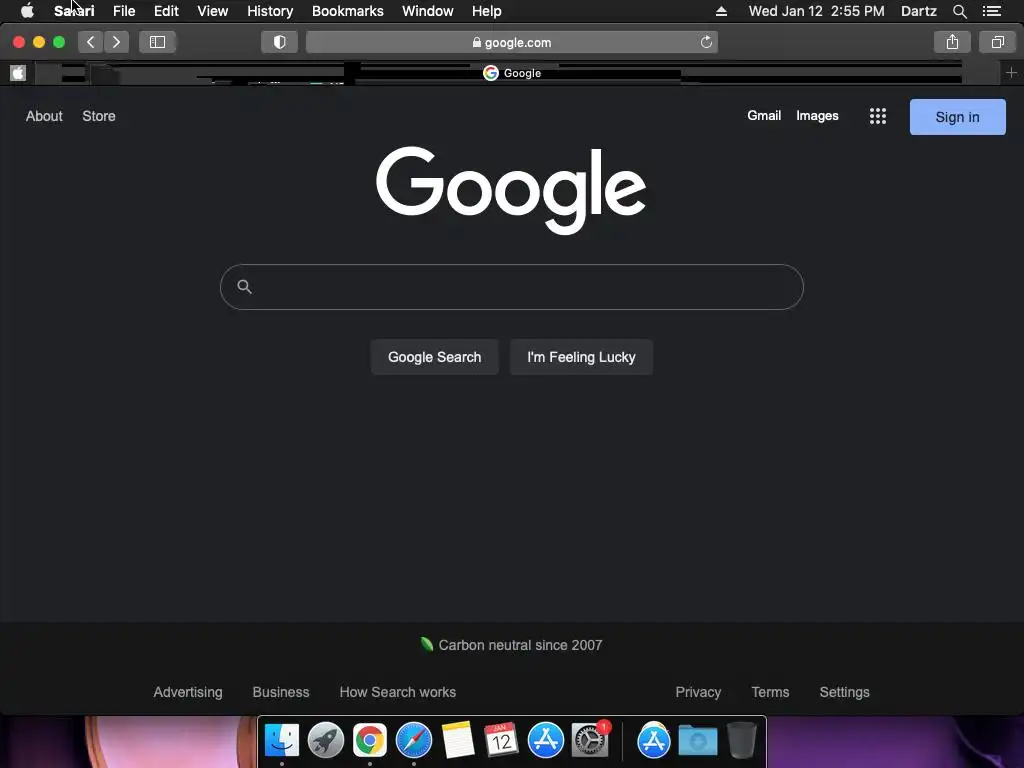Open Calendar from the Dock
This screenshot has height=768, width=1024.
tap(502, 741)
